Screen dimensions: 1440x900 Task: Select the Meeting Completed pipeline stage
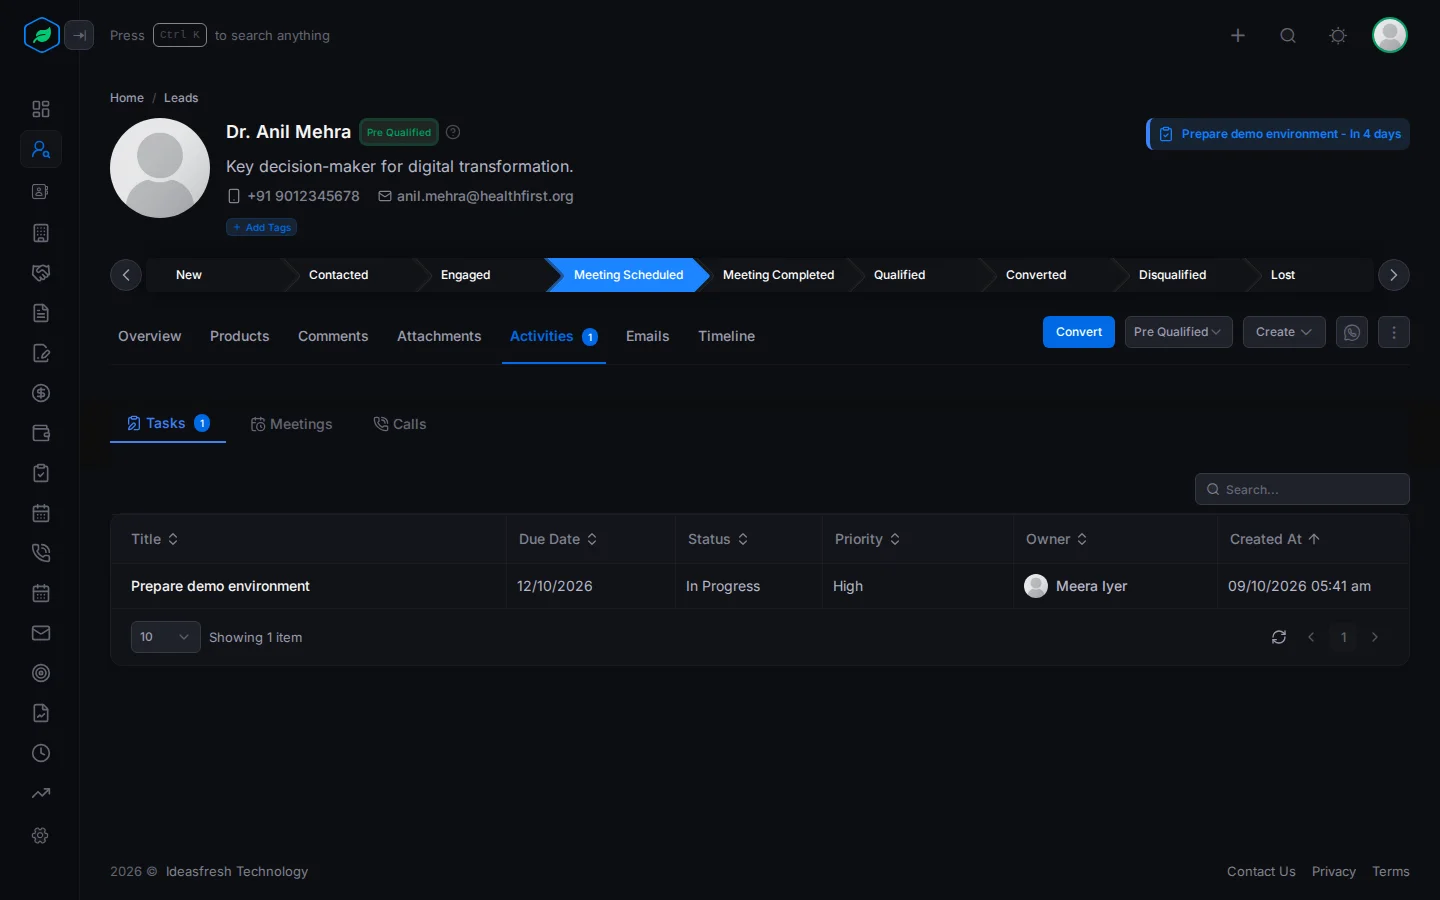[778, 275]
